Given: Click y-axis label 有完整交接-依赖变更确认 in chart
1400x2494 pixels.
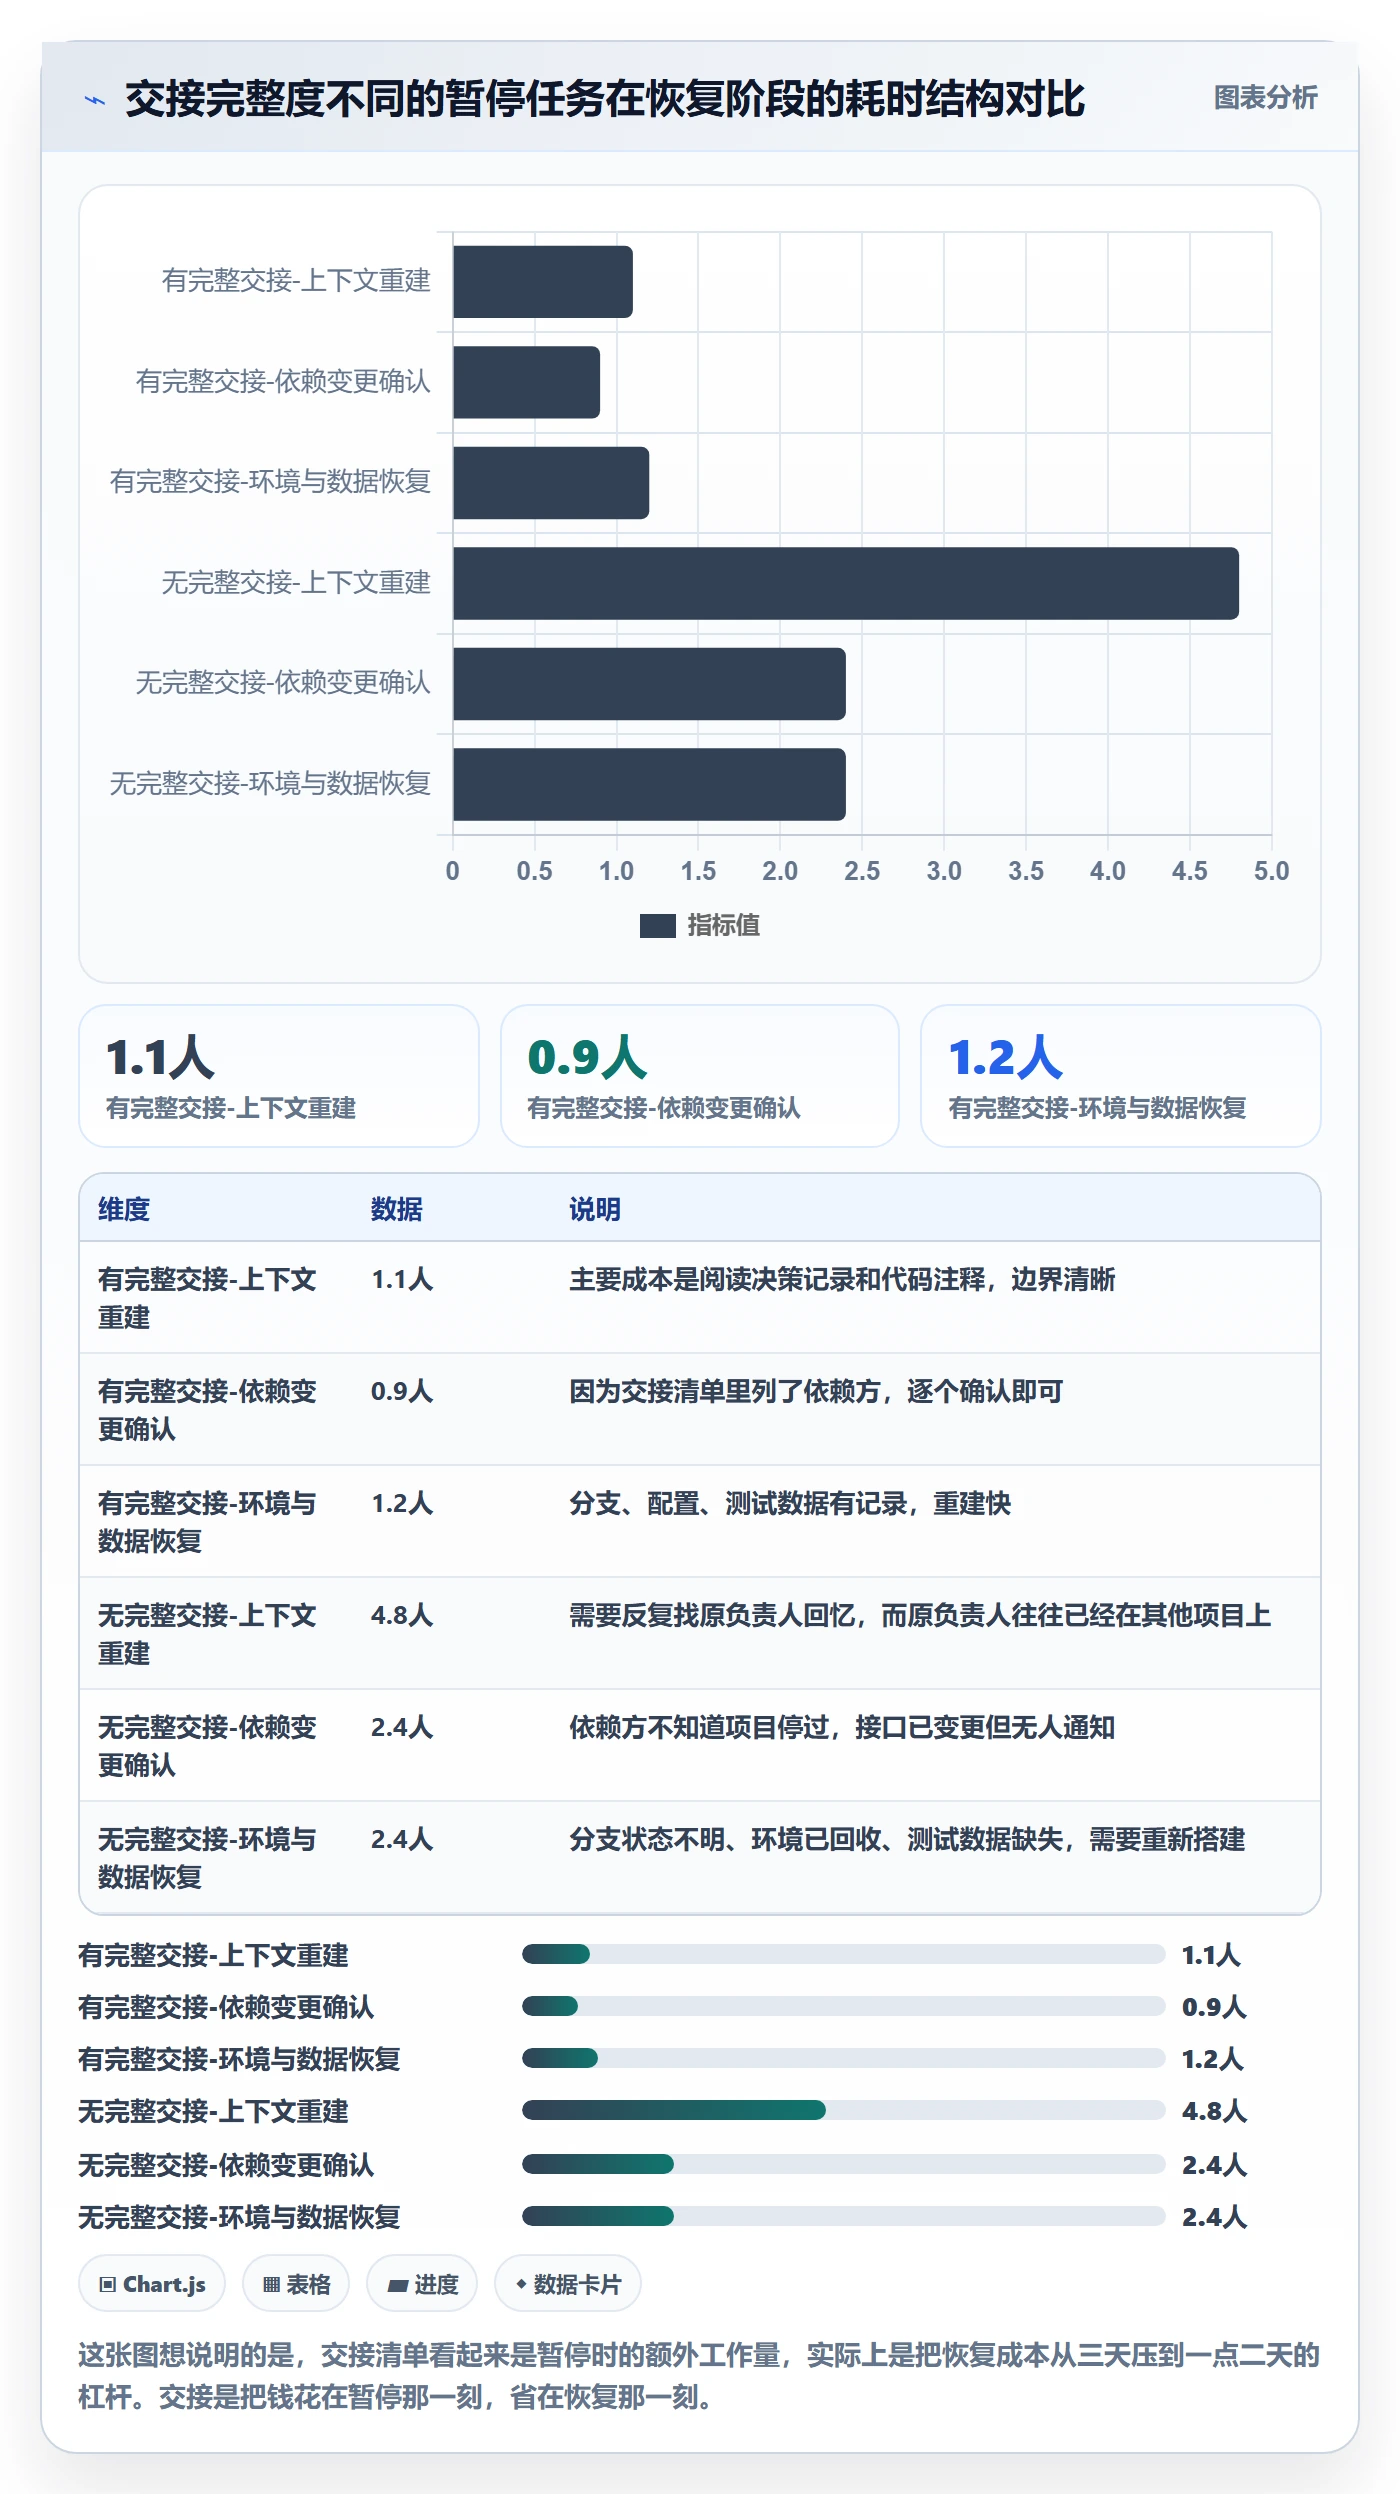Looking at the screenshot, I should pyautogui.click(x=283, y=382).
